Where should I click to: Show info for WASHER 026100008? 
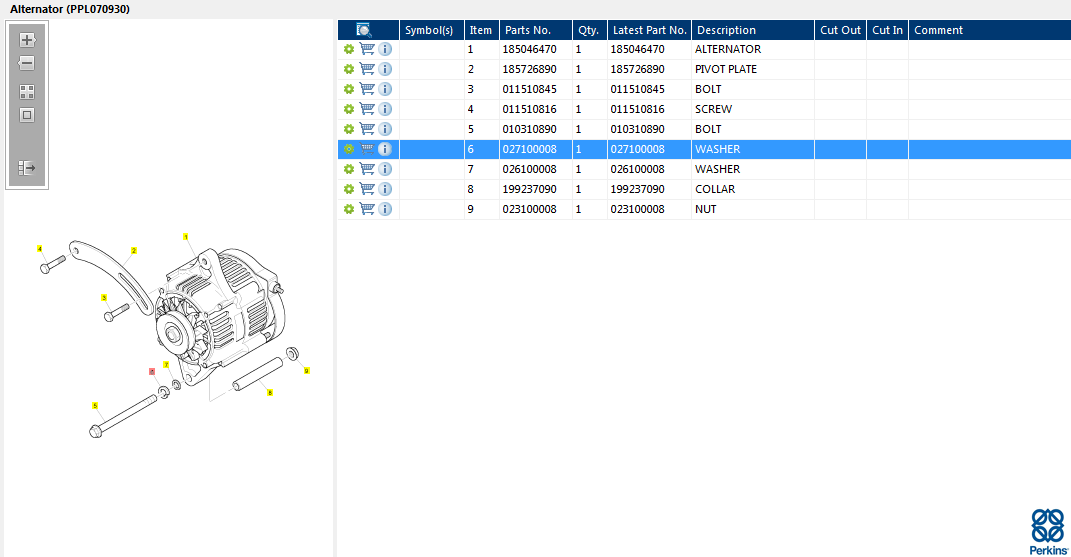coord(385,169)
